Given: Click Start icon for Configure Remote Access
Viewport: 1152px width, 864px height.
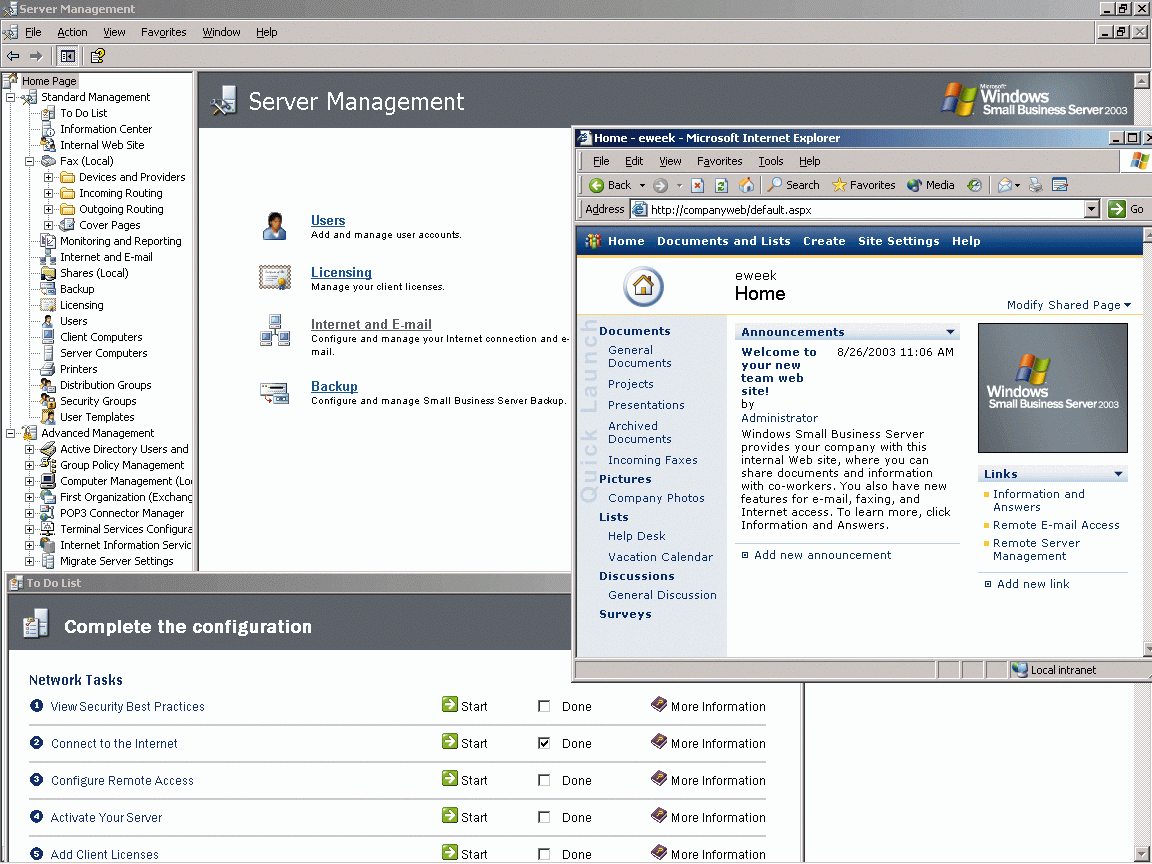Looking at the screenshot, I should [x=450, y=779].
